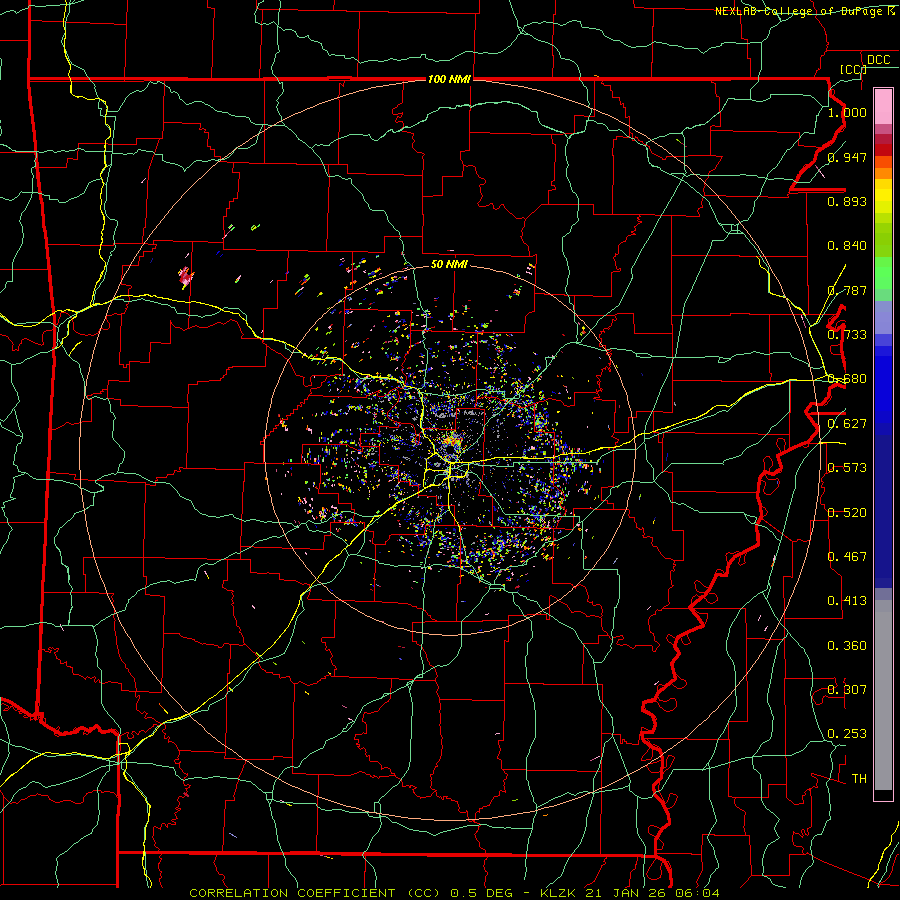Click the CORRELATION COEFFICIENT (CC) caption text
This screenshot has height=900, width=900.
click(315, 893)
